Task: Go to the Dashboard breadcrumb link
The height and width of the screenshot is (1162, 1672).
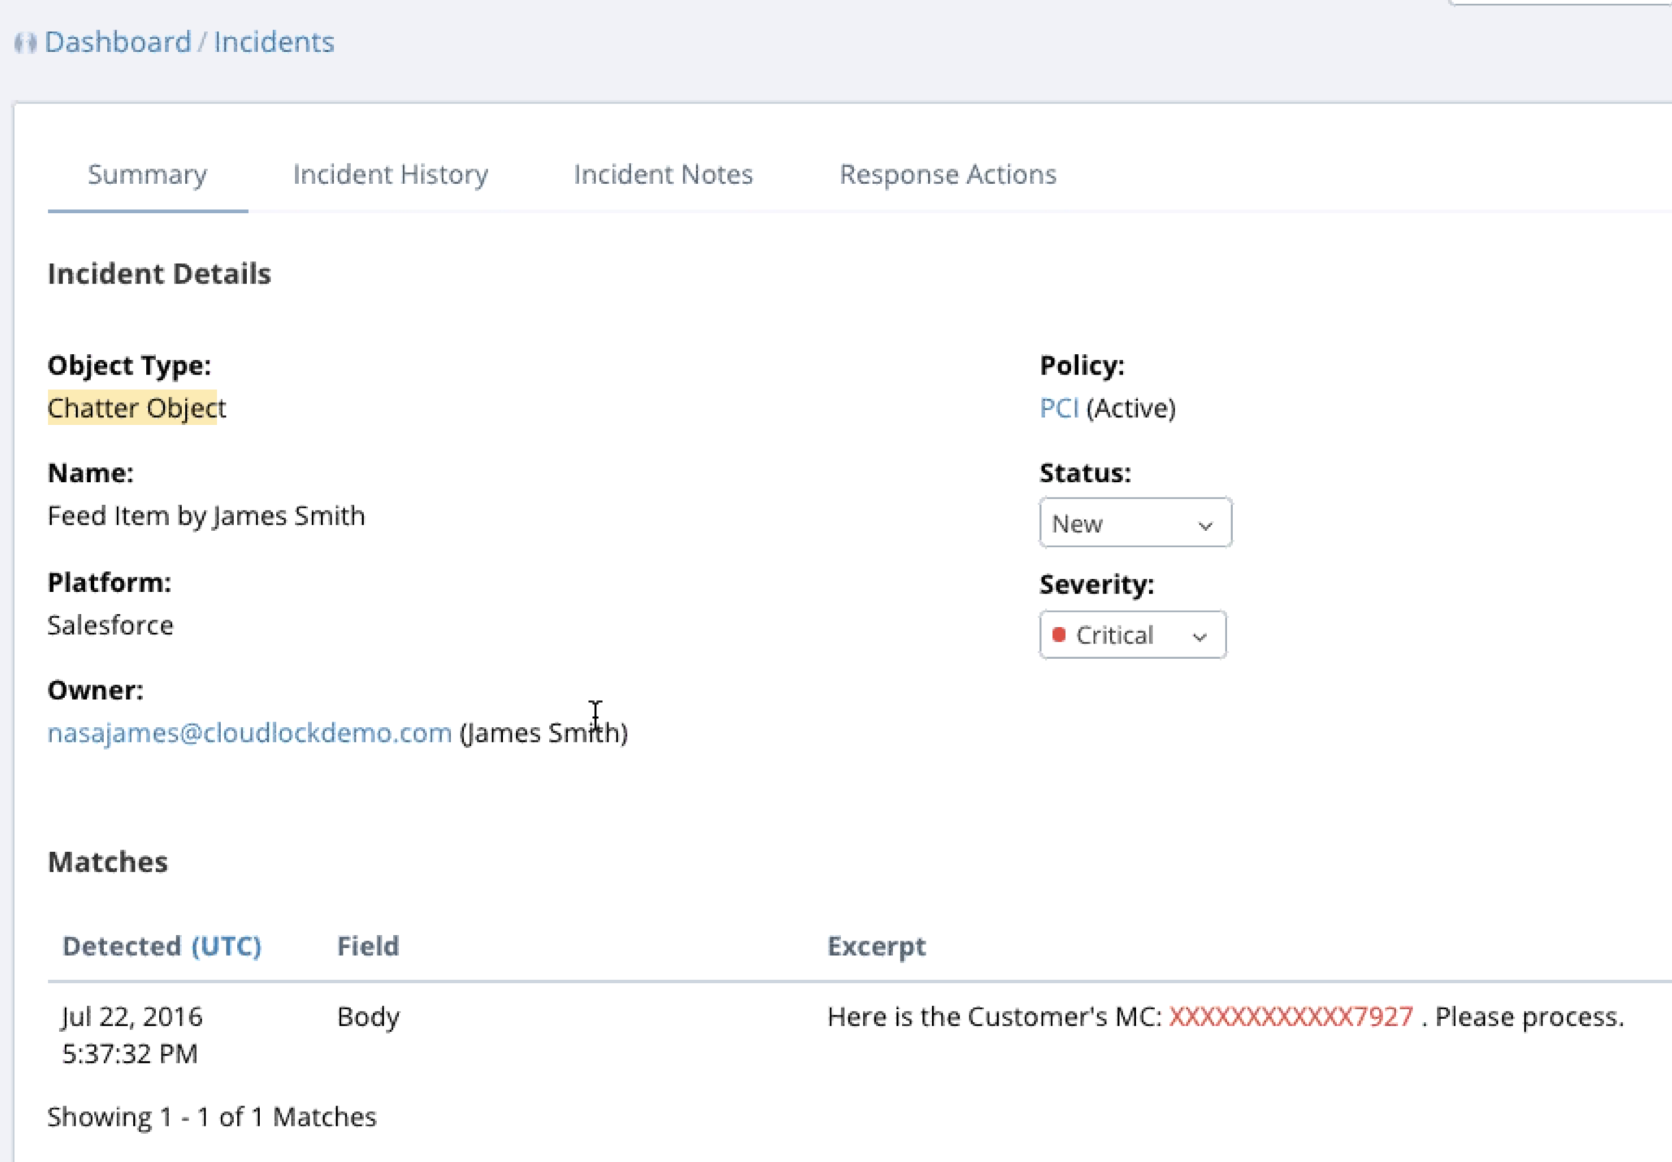Action: click(117, 42)
